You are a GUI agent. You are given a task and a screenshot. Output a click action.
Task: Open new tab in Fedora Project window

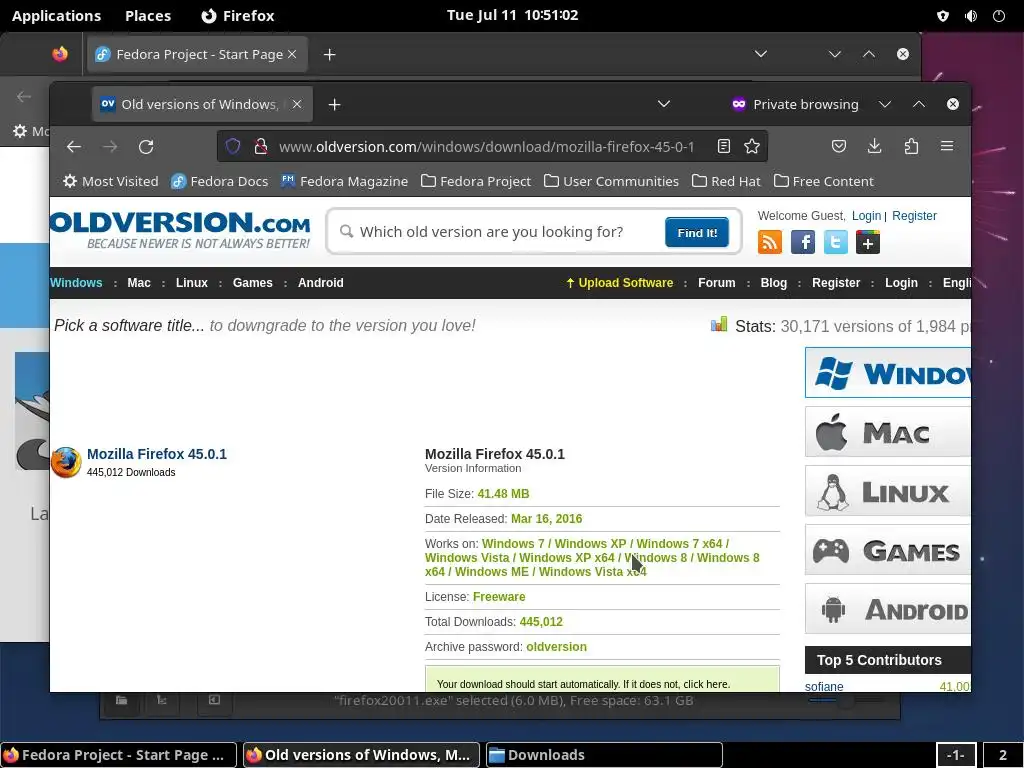330,55
